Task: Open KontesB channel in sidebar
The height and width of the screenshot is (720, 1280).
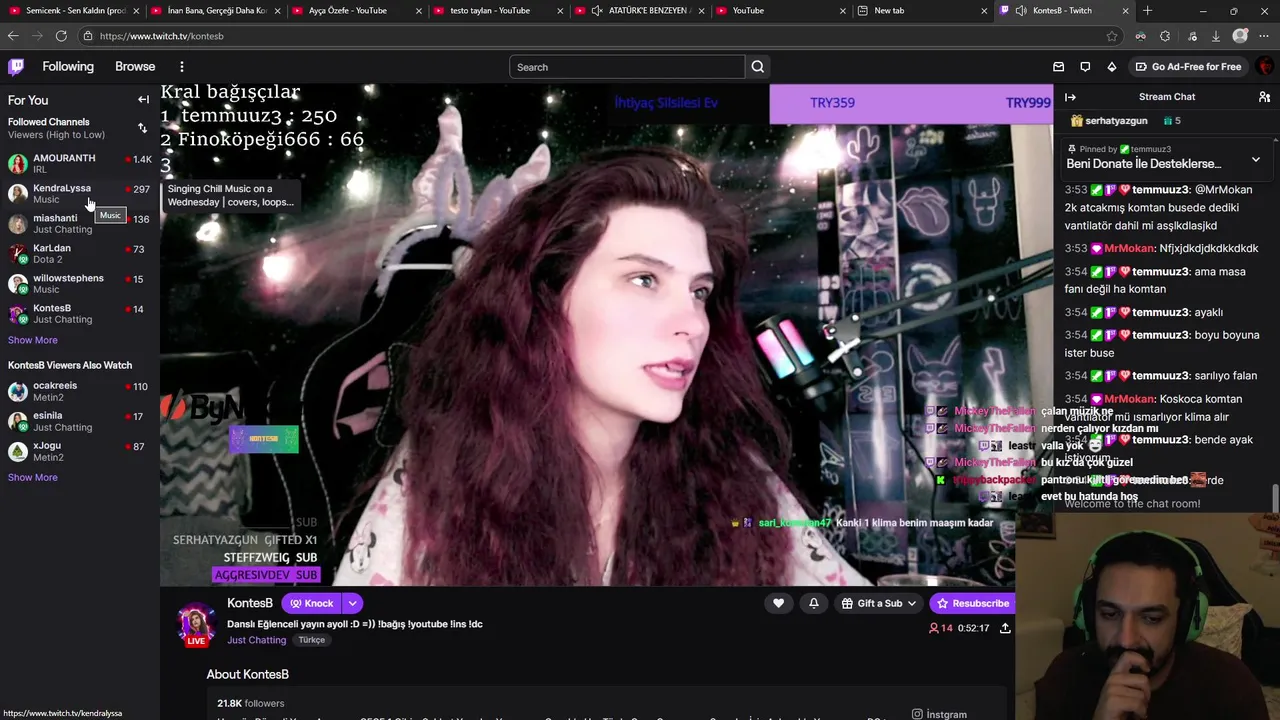Action: pyautogui.click(x=80, y=313)
